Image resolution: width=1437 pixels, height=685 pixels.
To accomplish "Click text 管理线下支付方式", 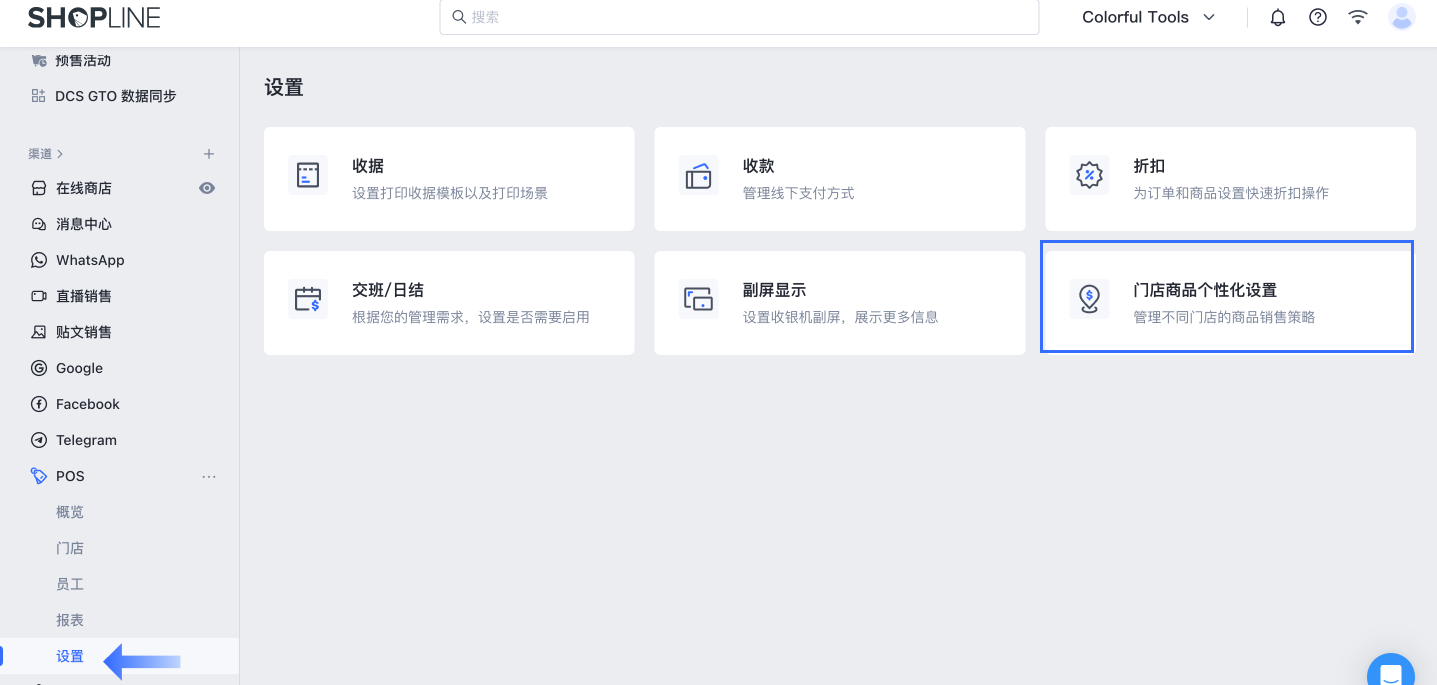I will [x=798, y=193].
